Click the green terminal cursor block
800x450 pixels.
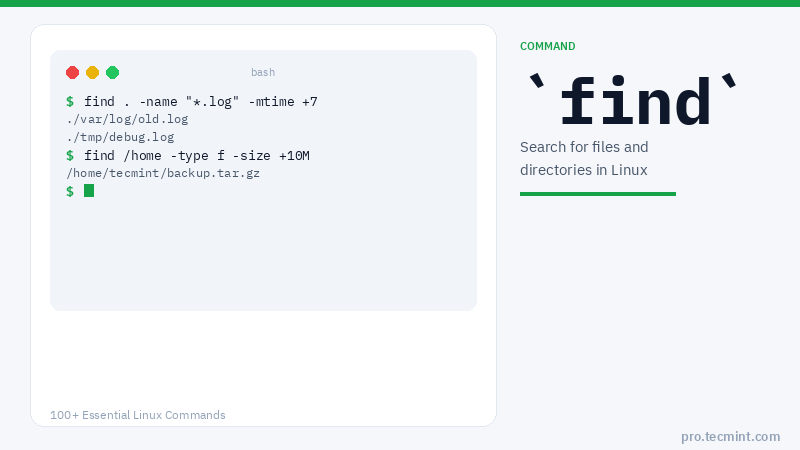tap(89, 191)
